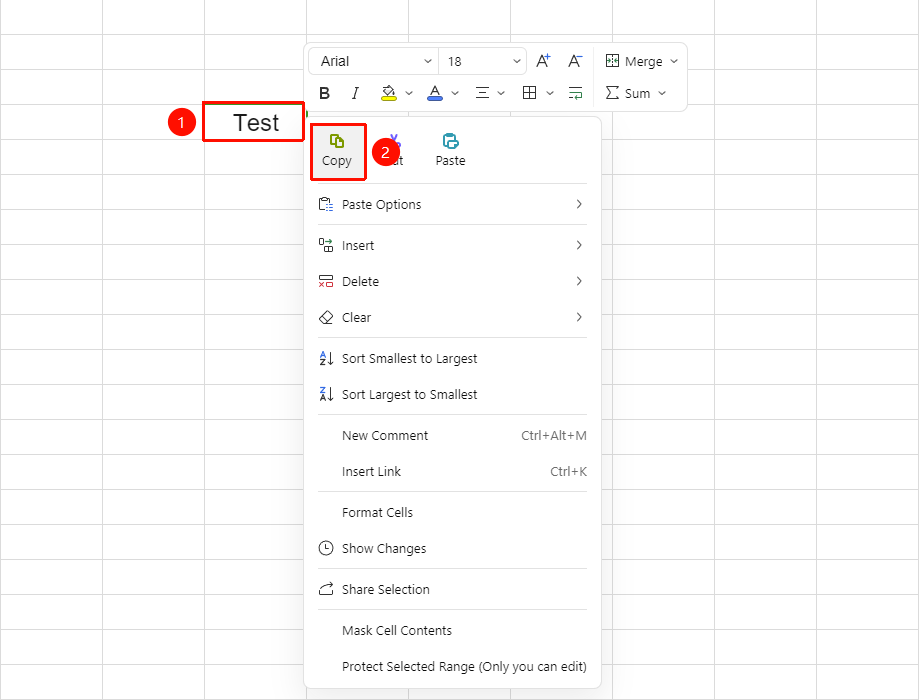Click the cell borders grid icon
Image resolution: width=919 pixels, height=700 pixels.
pyautogui.click(x=529, y=93)
